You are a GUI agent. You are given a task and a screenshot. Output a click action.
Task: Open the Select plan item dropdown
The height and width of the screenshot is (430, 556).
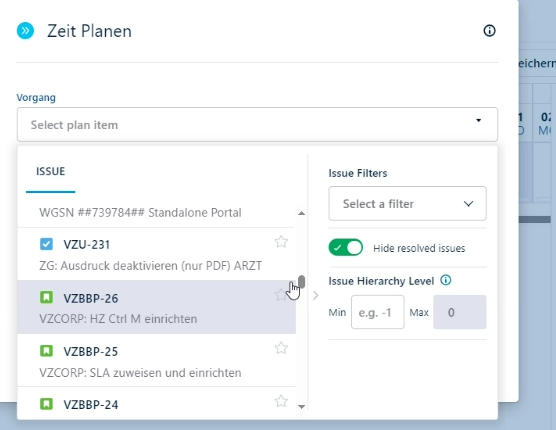click(x=257, y=124)
